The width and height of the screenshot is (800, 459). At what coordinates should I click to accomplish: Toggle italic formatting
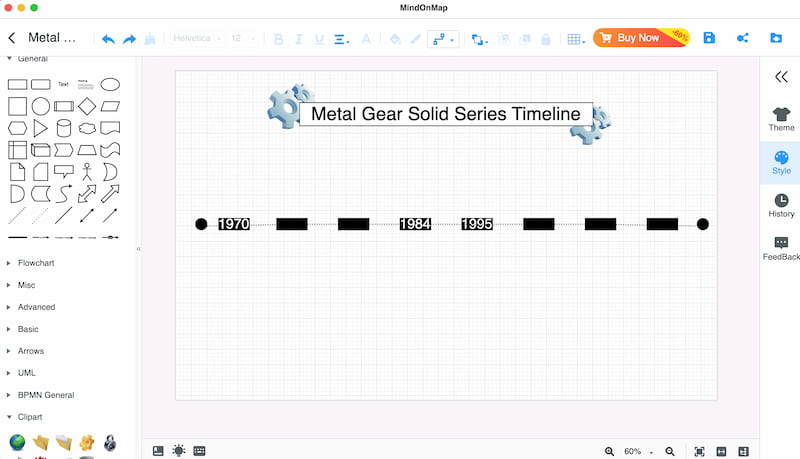pos(299,39)
